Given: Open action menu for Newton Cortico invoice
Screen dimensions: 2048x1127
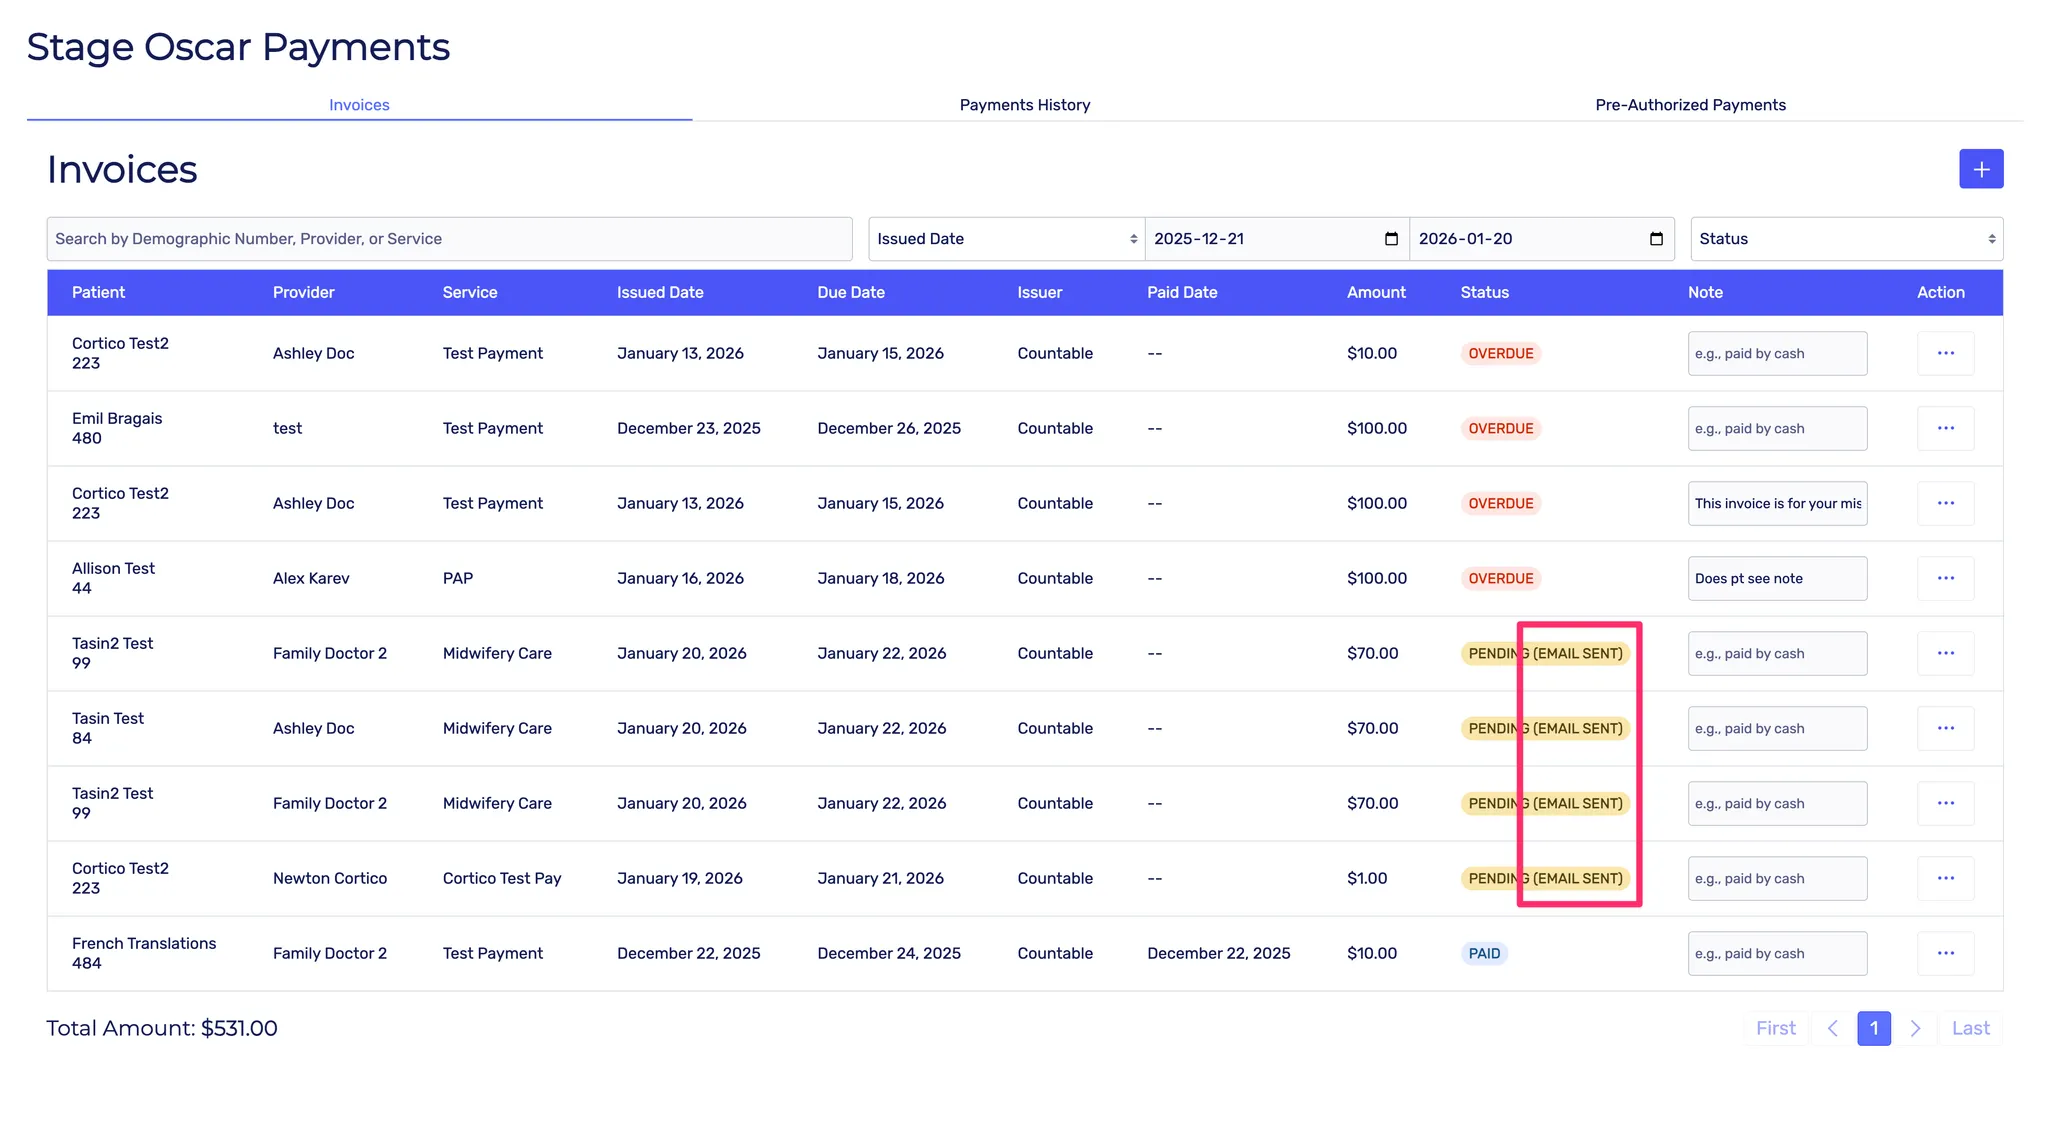Looking at the screenshot, I should click(x=1945, y=878).
